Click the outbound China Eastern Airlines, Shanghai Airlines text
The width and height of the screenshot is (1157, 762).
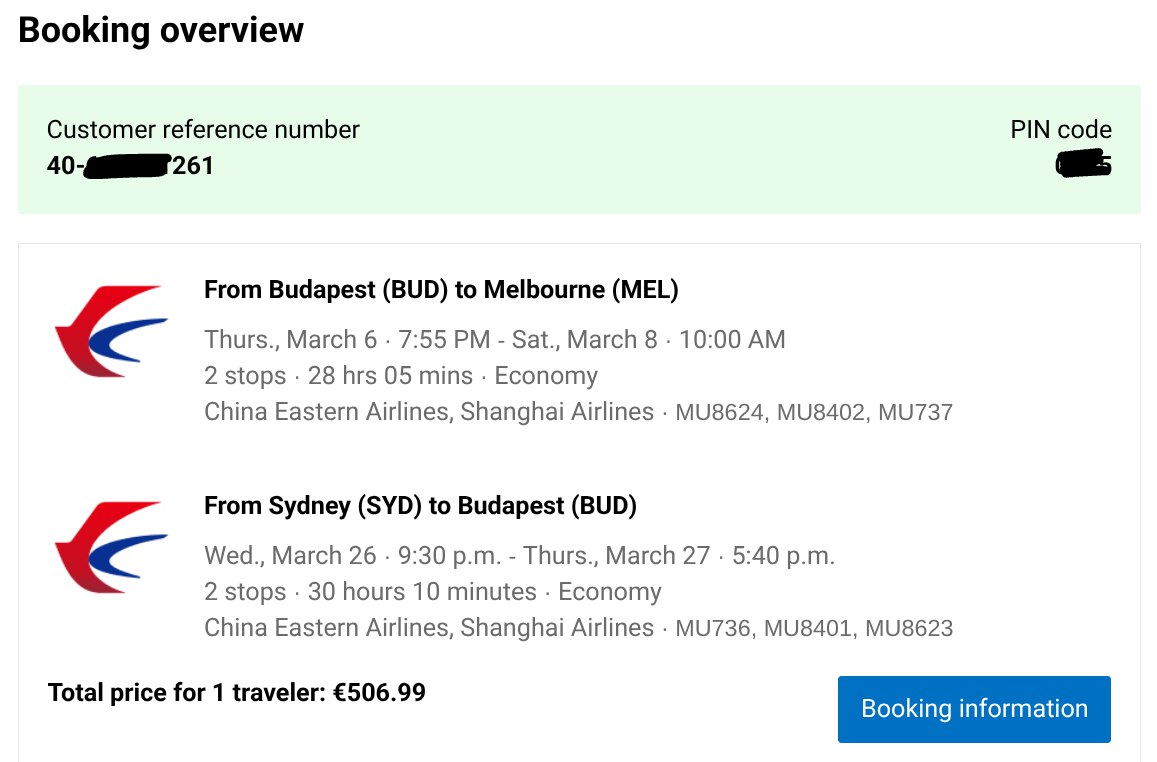tap(429, 412)
